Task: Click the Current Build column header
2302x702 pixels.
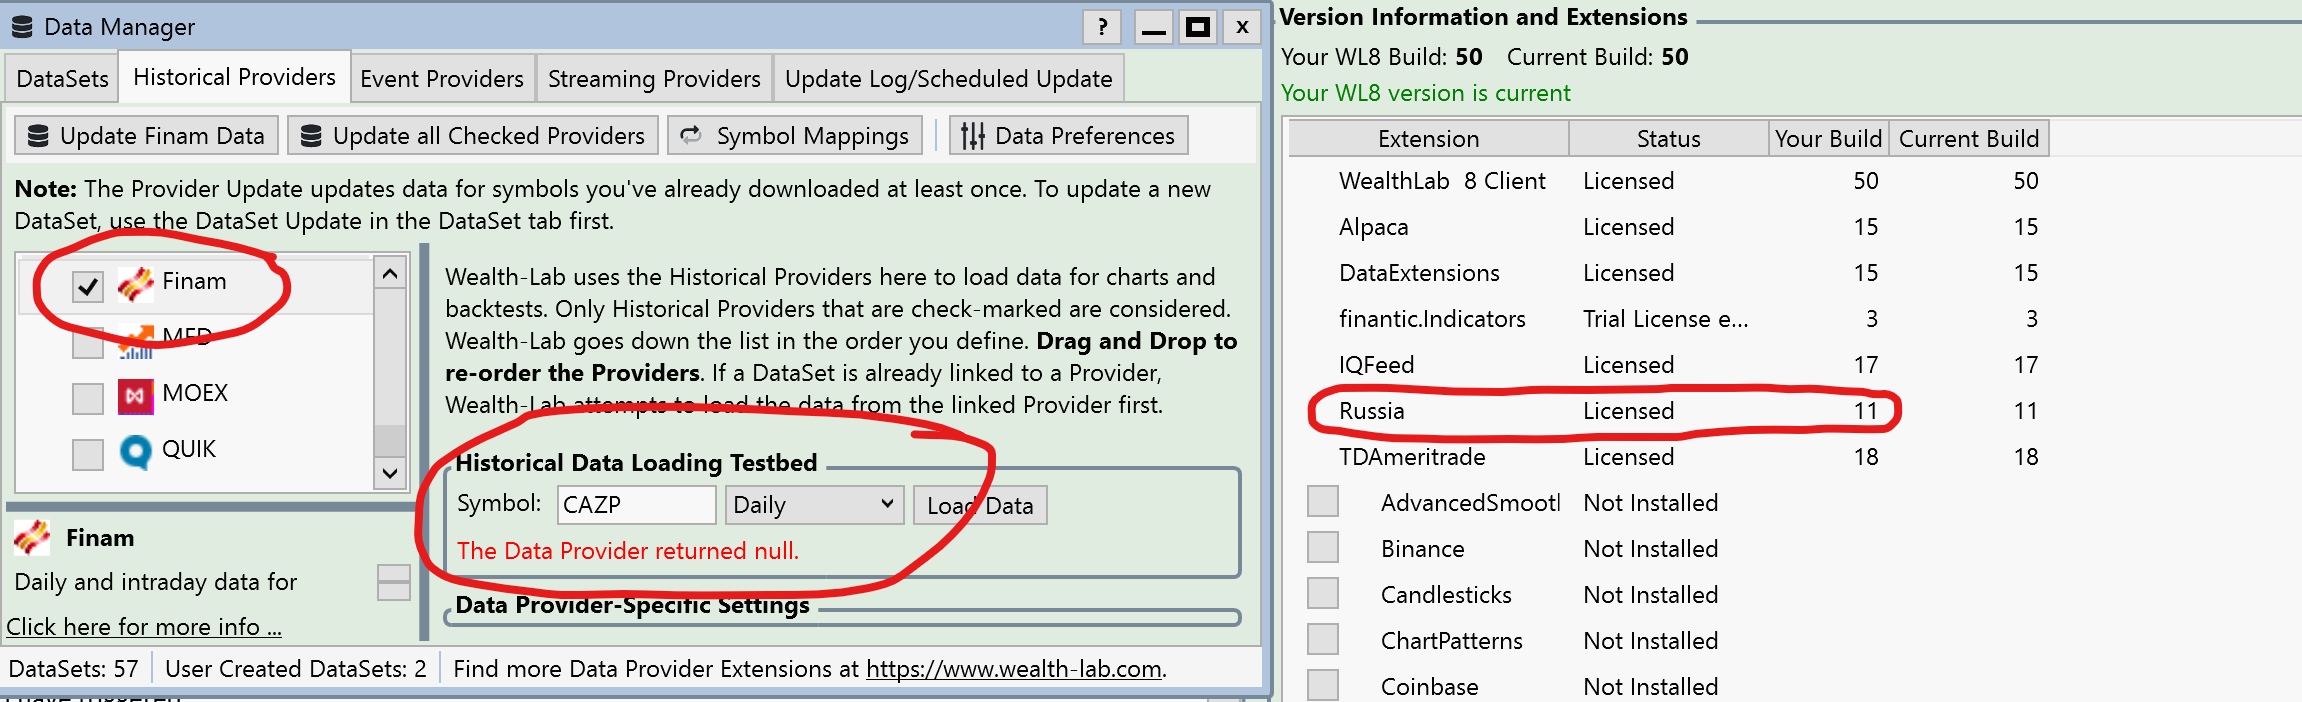Action: click(1968, 138)
